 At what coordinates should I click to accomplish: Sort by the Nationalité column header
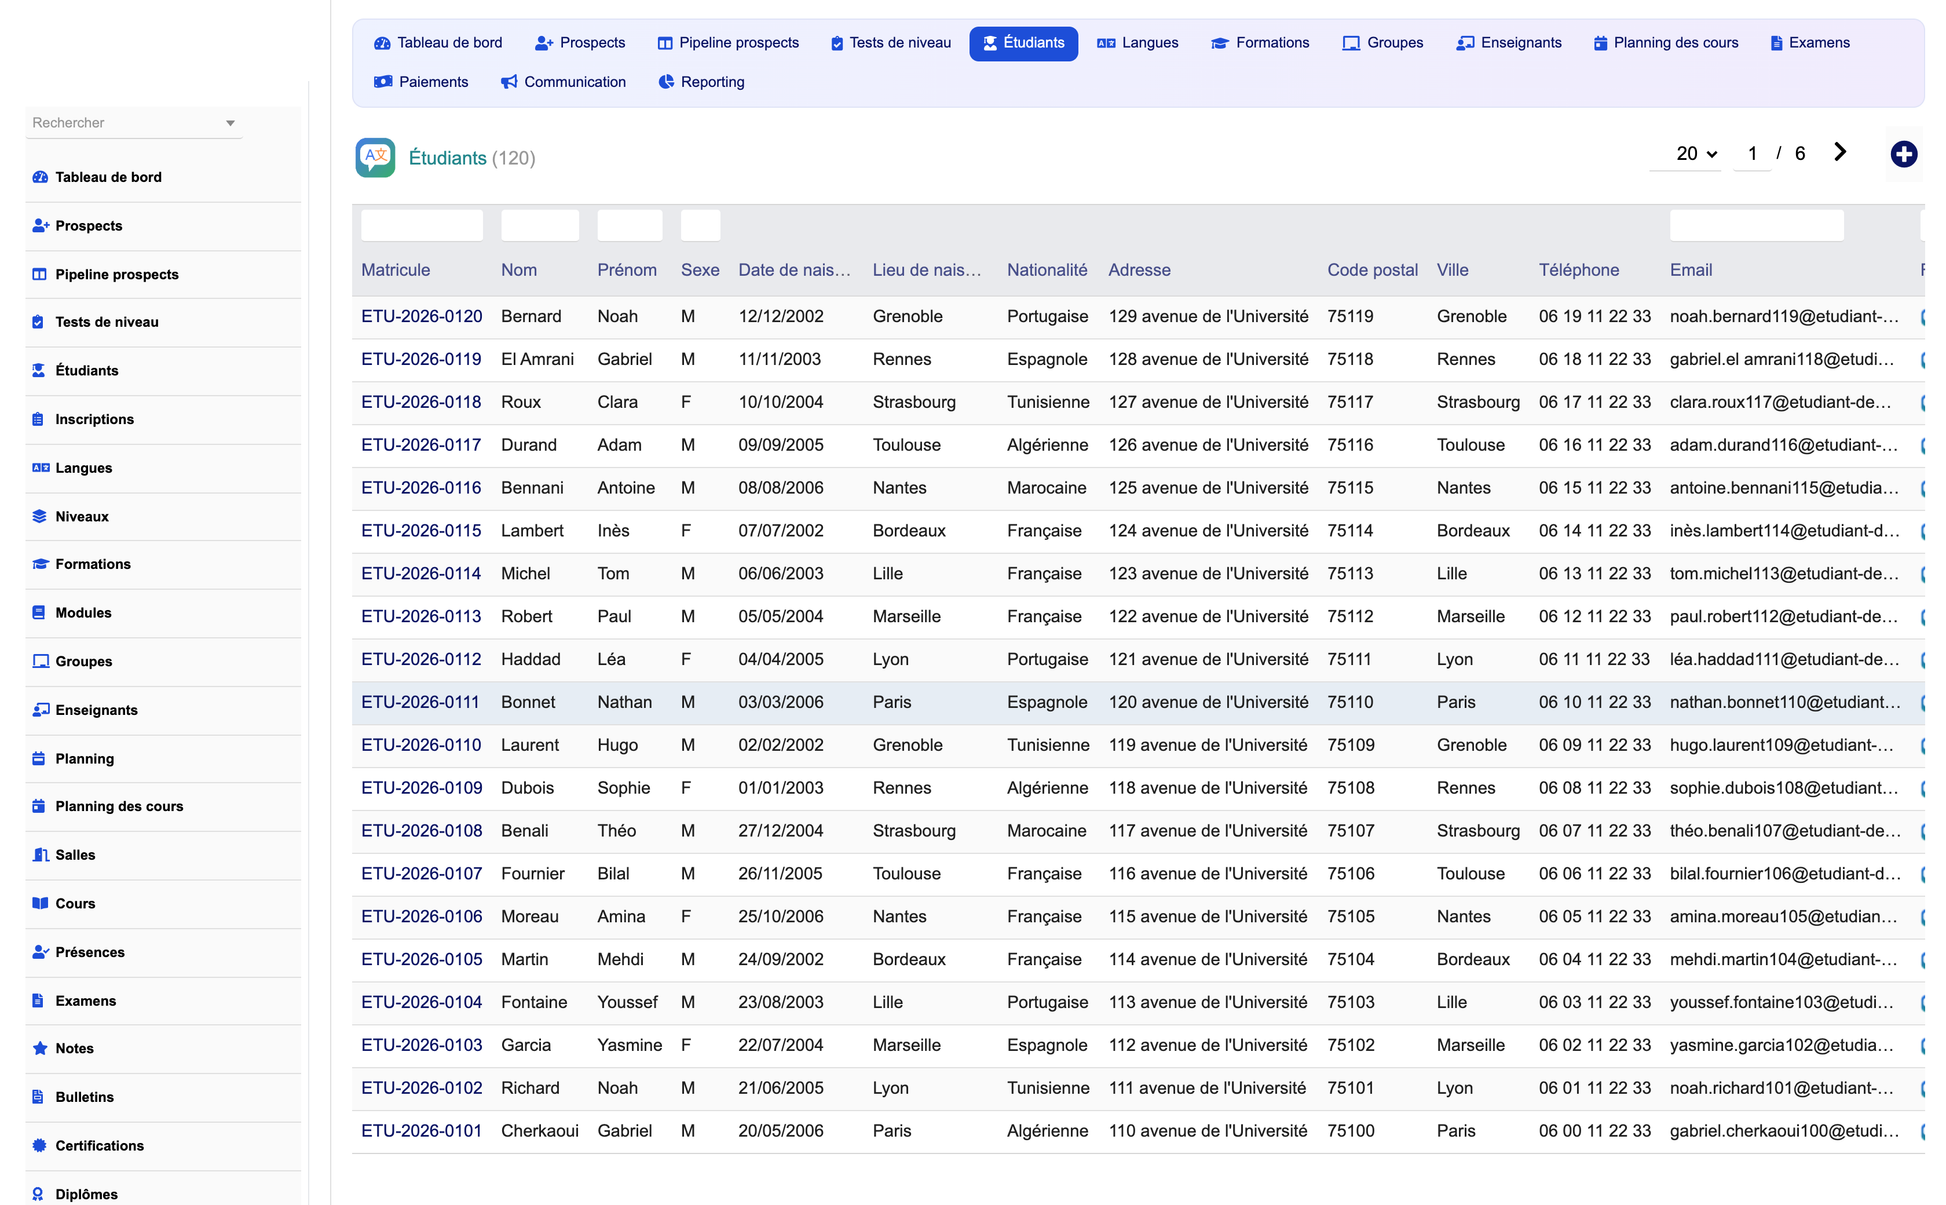pyautogui.click(x=1047, y=270)
